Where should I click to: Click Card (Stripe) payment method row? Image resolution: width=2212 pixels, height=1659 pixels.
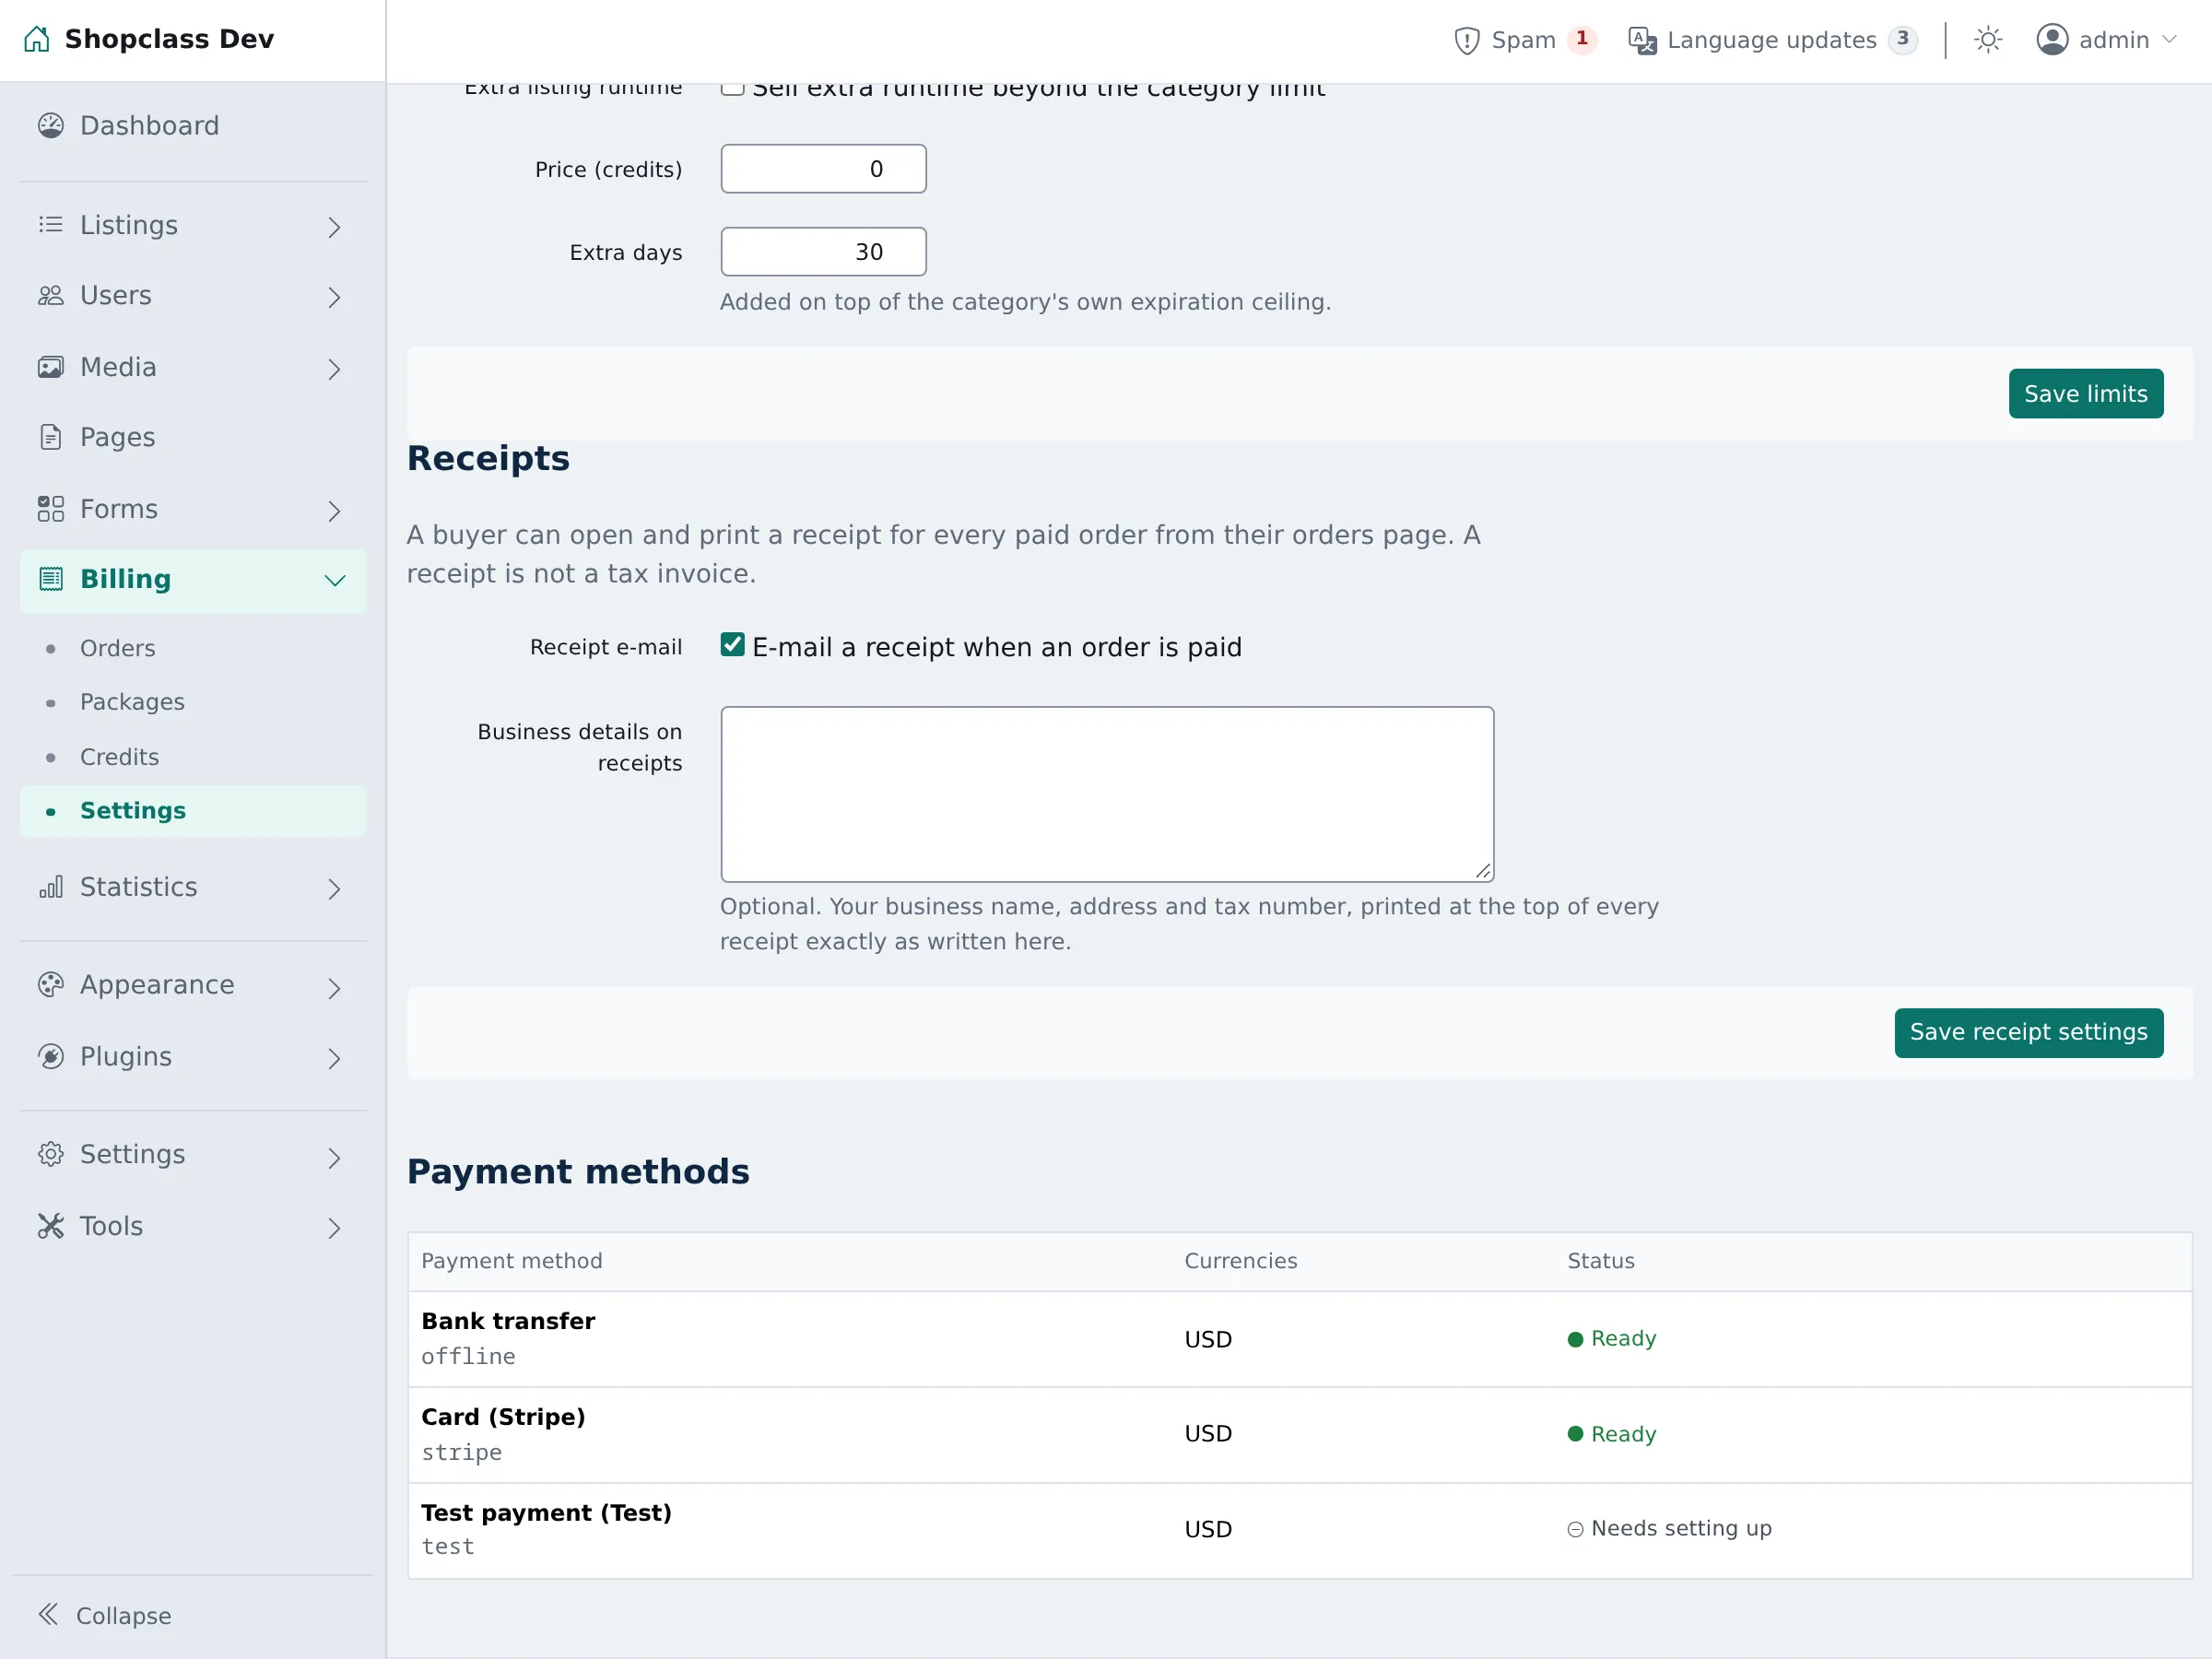[1300, 1434]
